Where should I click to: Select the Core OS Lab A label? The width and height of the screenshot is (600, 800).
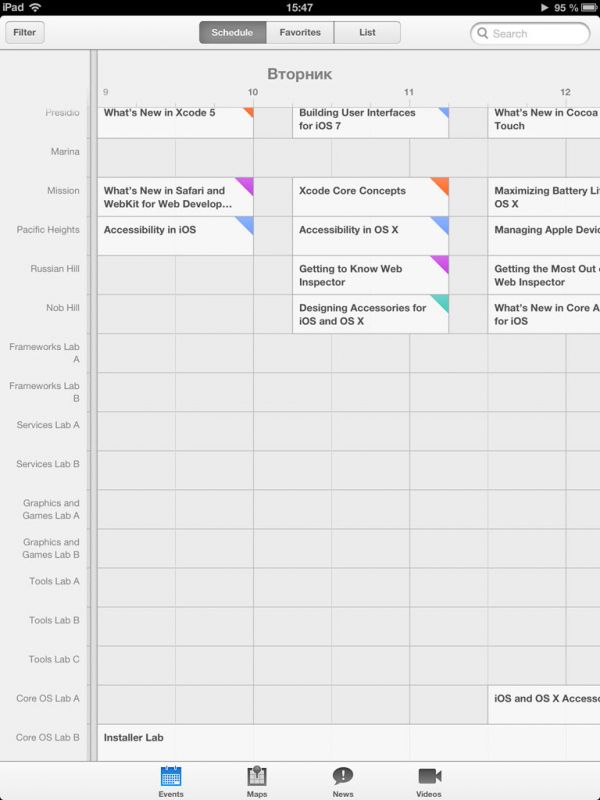(48, 698)
